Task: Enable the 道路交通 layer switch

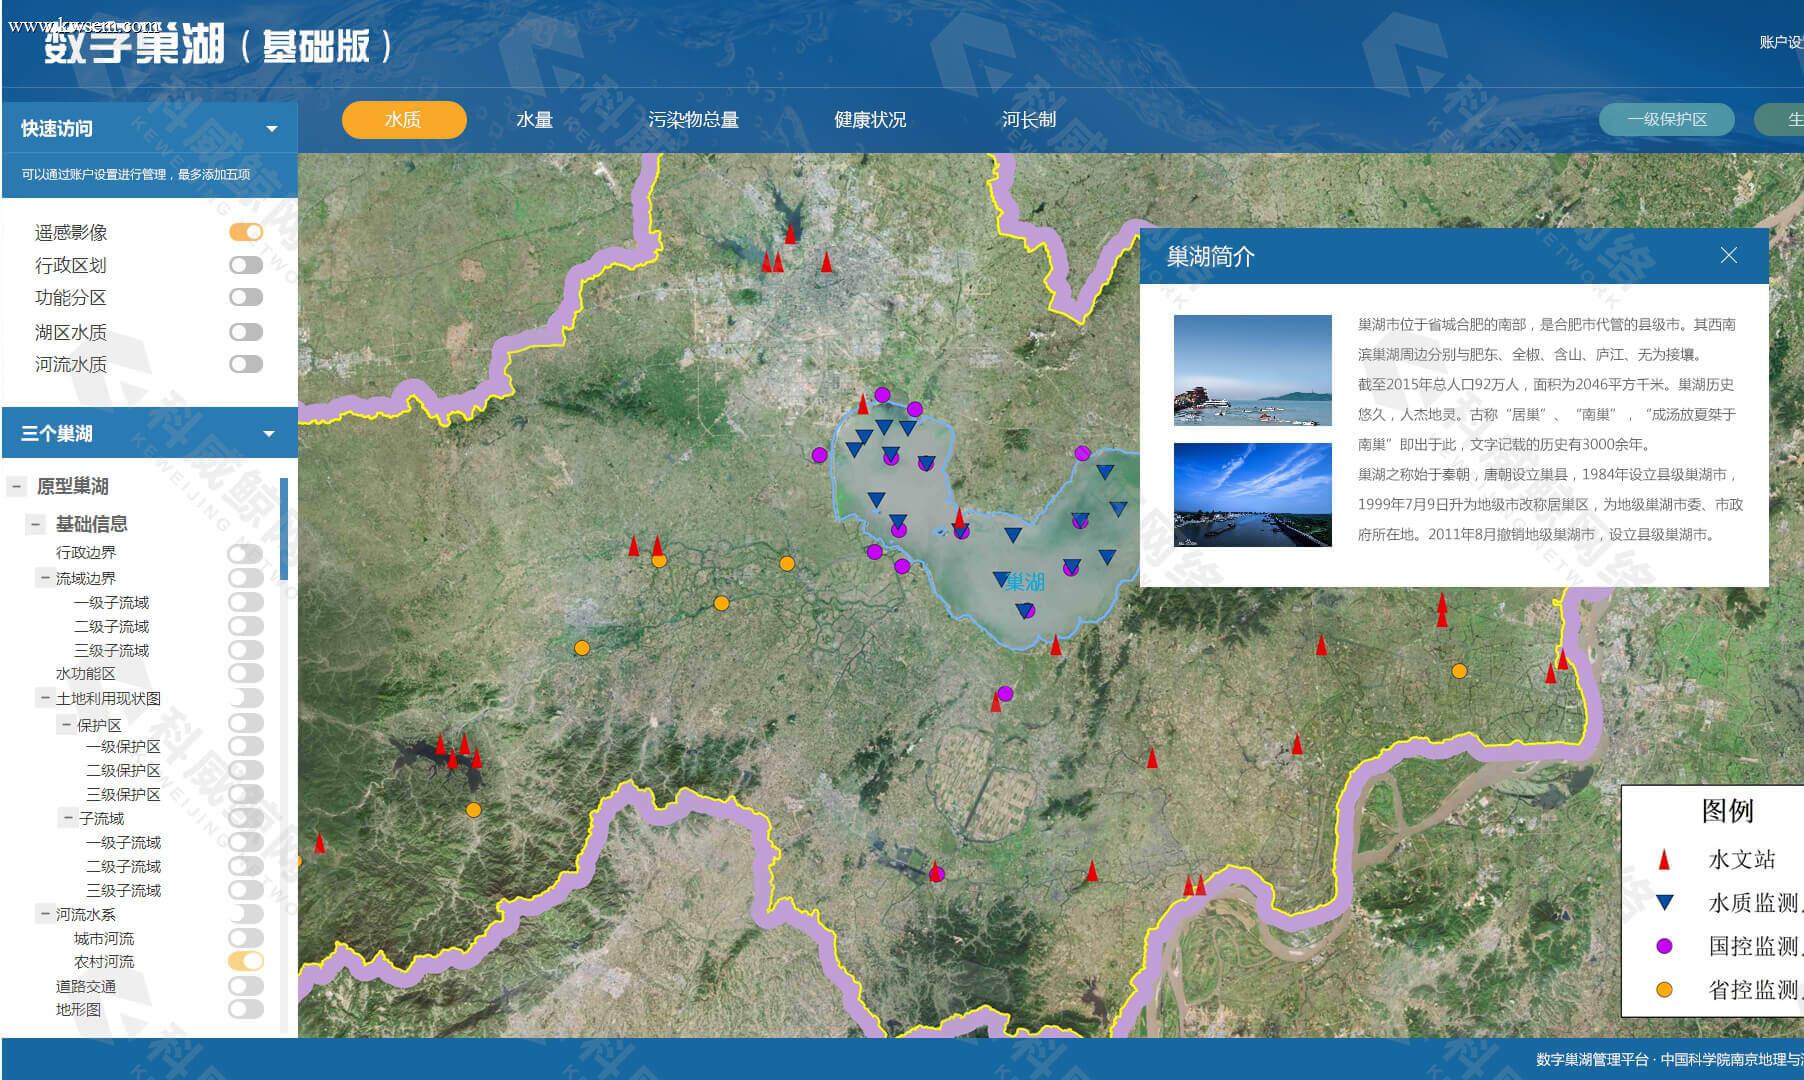Action: click(246, 985)
